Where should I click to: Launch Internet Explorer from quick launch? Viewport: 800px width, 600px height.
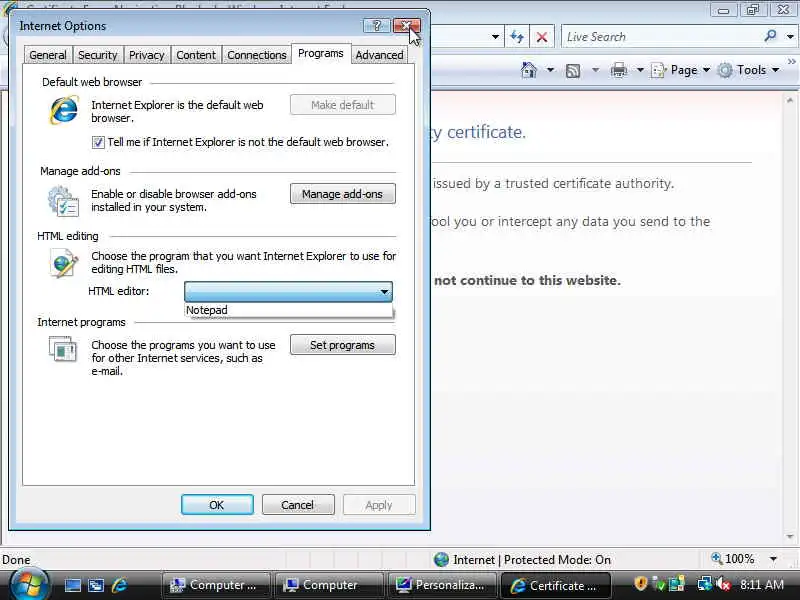[x=119, y=585]
